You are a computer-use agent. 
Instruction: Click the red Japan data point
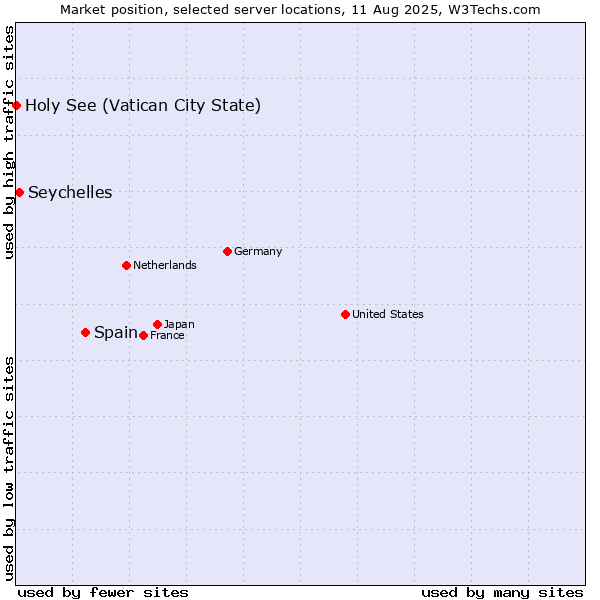pos(157,324)
